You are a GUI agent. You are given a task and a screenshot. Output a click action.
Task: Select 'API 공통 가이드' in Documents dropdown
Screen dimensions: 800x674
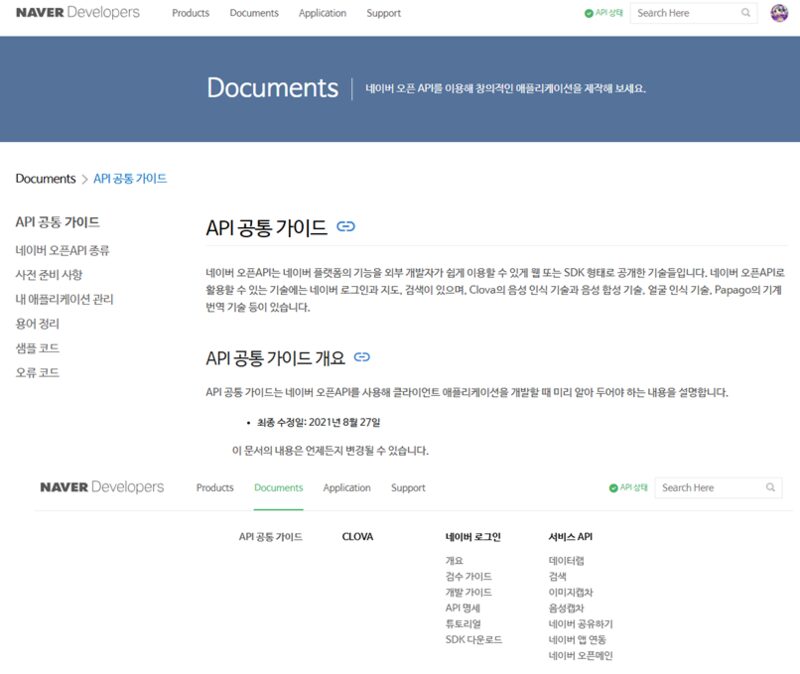pos(270,537)
